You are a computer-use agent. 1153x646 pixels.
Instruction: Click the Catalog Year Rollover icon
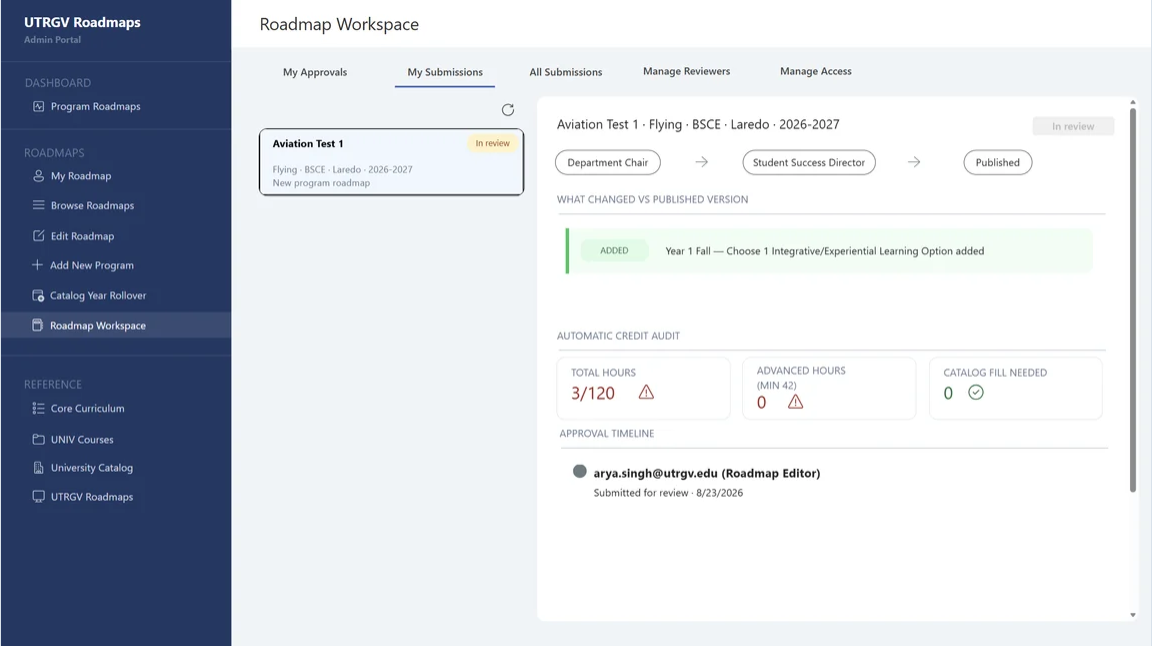(x=38, y=295)
